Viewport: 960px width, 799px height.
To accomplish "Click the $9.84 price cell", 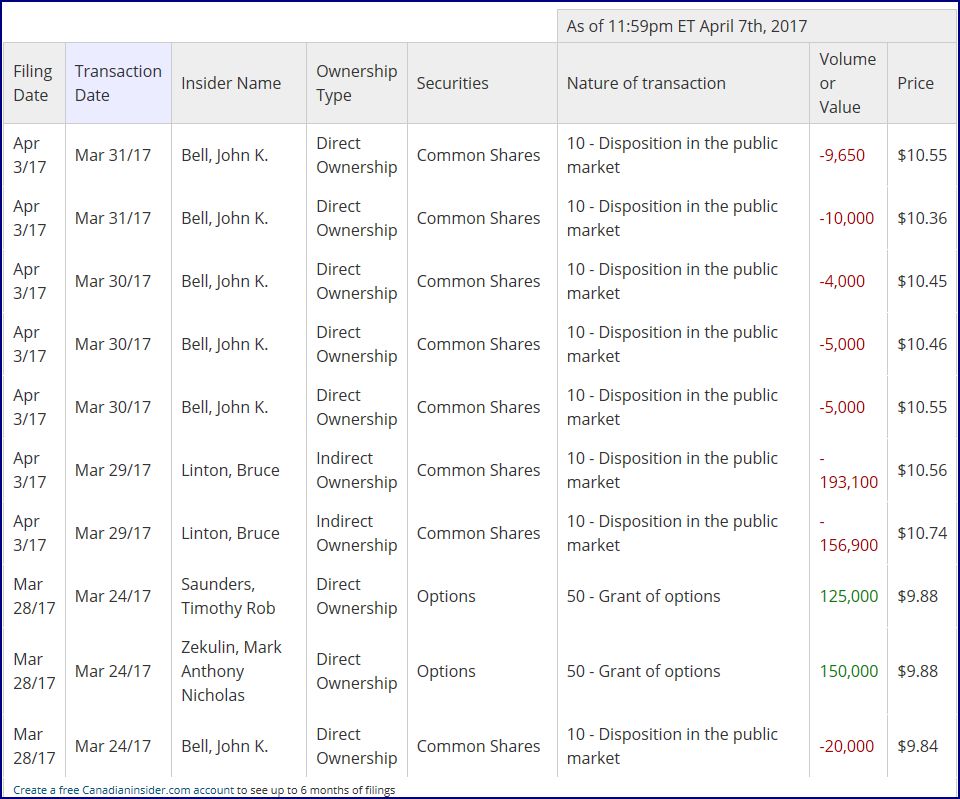I will [x=917, y=746].
